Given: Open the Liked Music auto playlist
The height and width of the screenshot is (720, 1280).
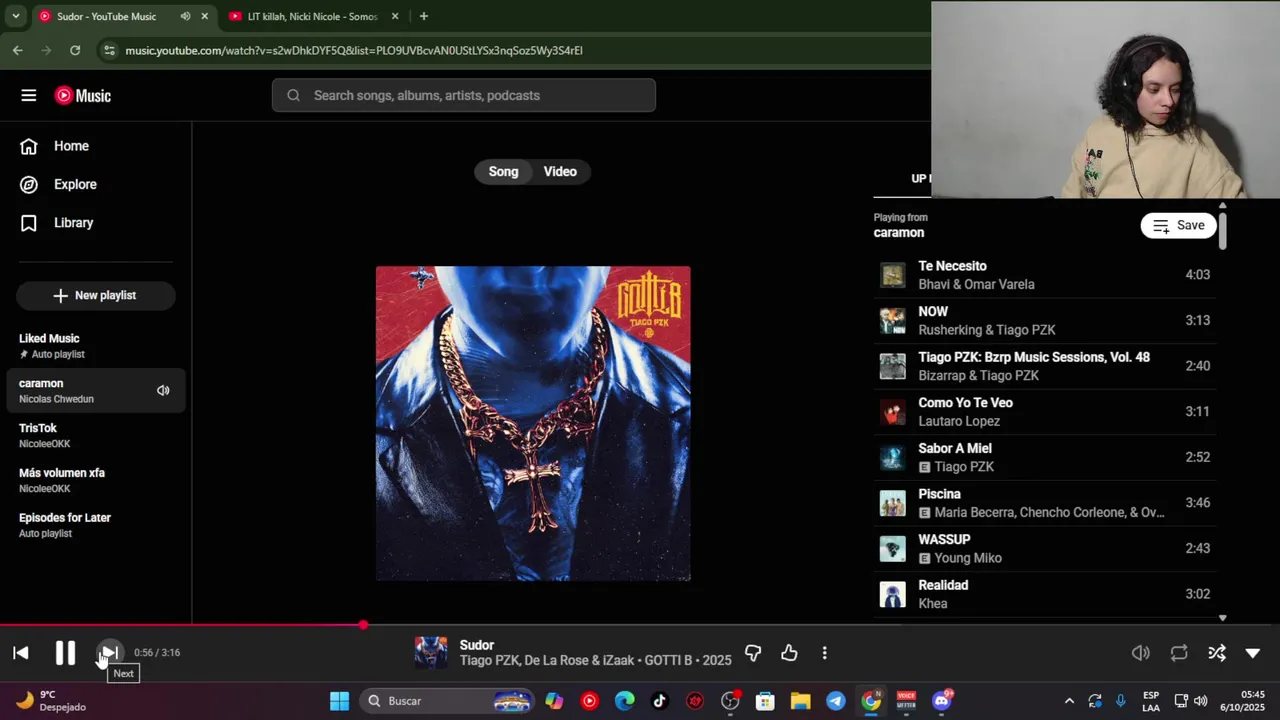Looking at the screenshot, I should click(x=95, y=346).
